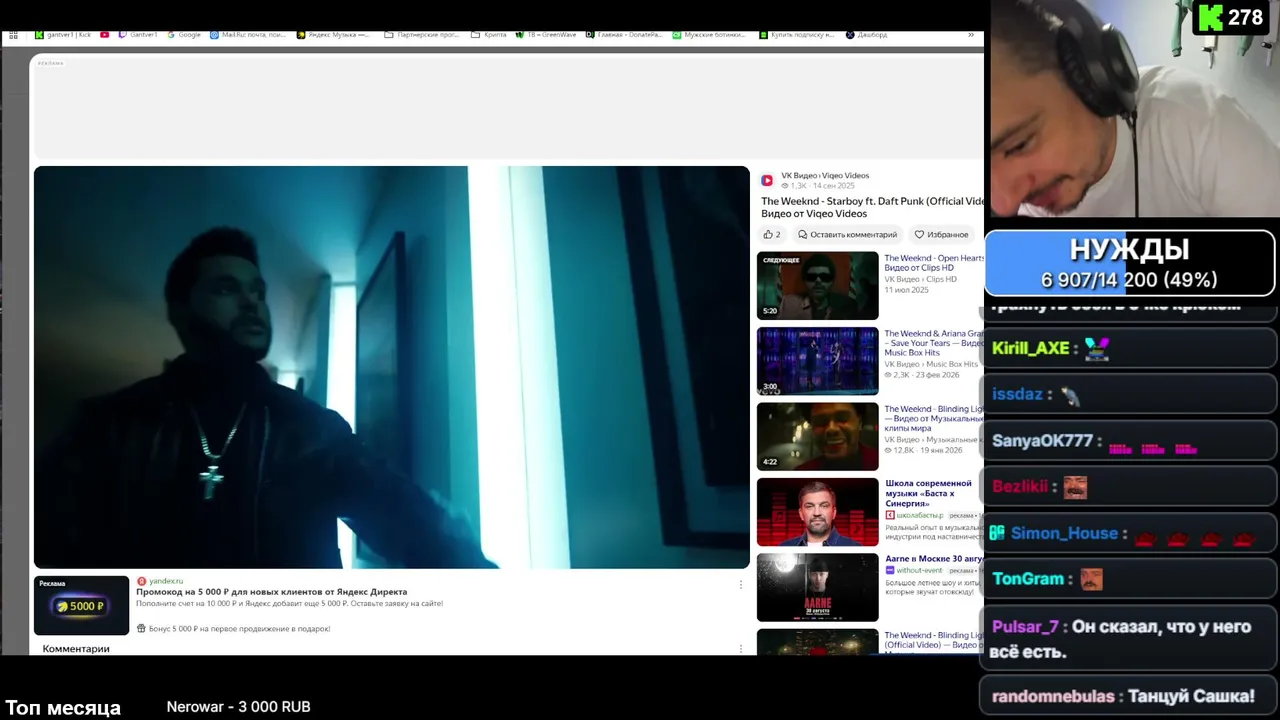The width and height of the screenshot is (1280, 720).
Task: Click the Blinding Lights title dated 19 янв 2026
Action: point(934,418)
